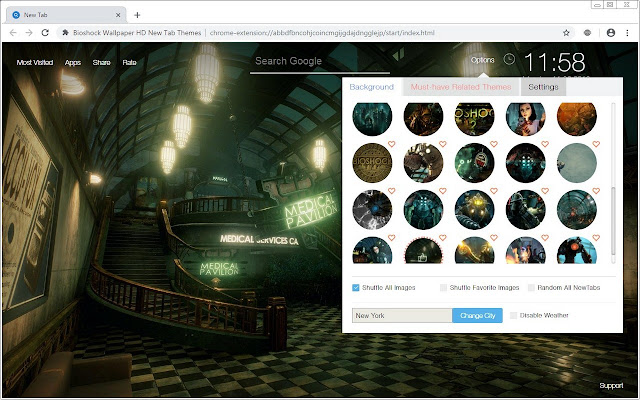Heart the green underwater thumbnail with the red sign

(x=493, y=144)
